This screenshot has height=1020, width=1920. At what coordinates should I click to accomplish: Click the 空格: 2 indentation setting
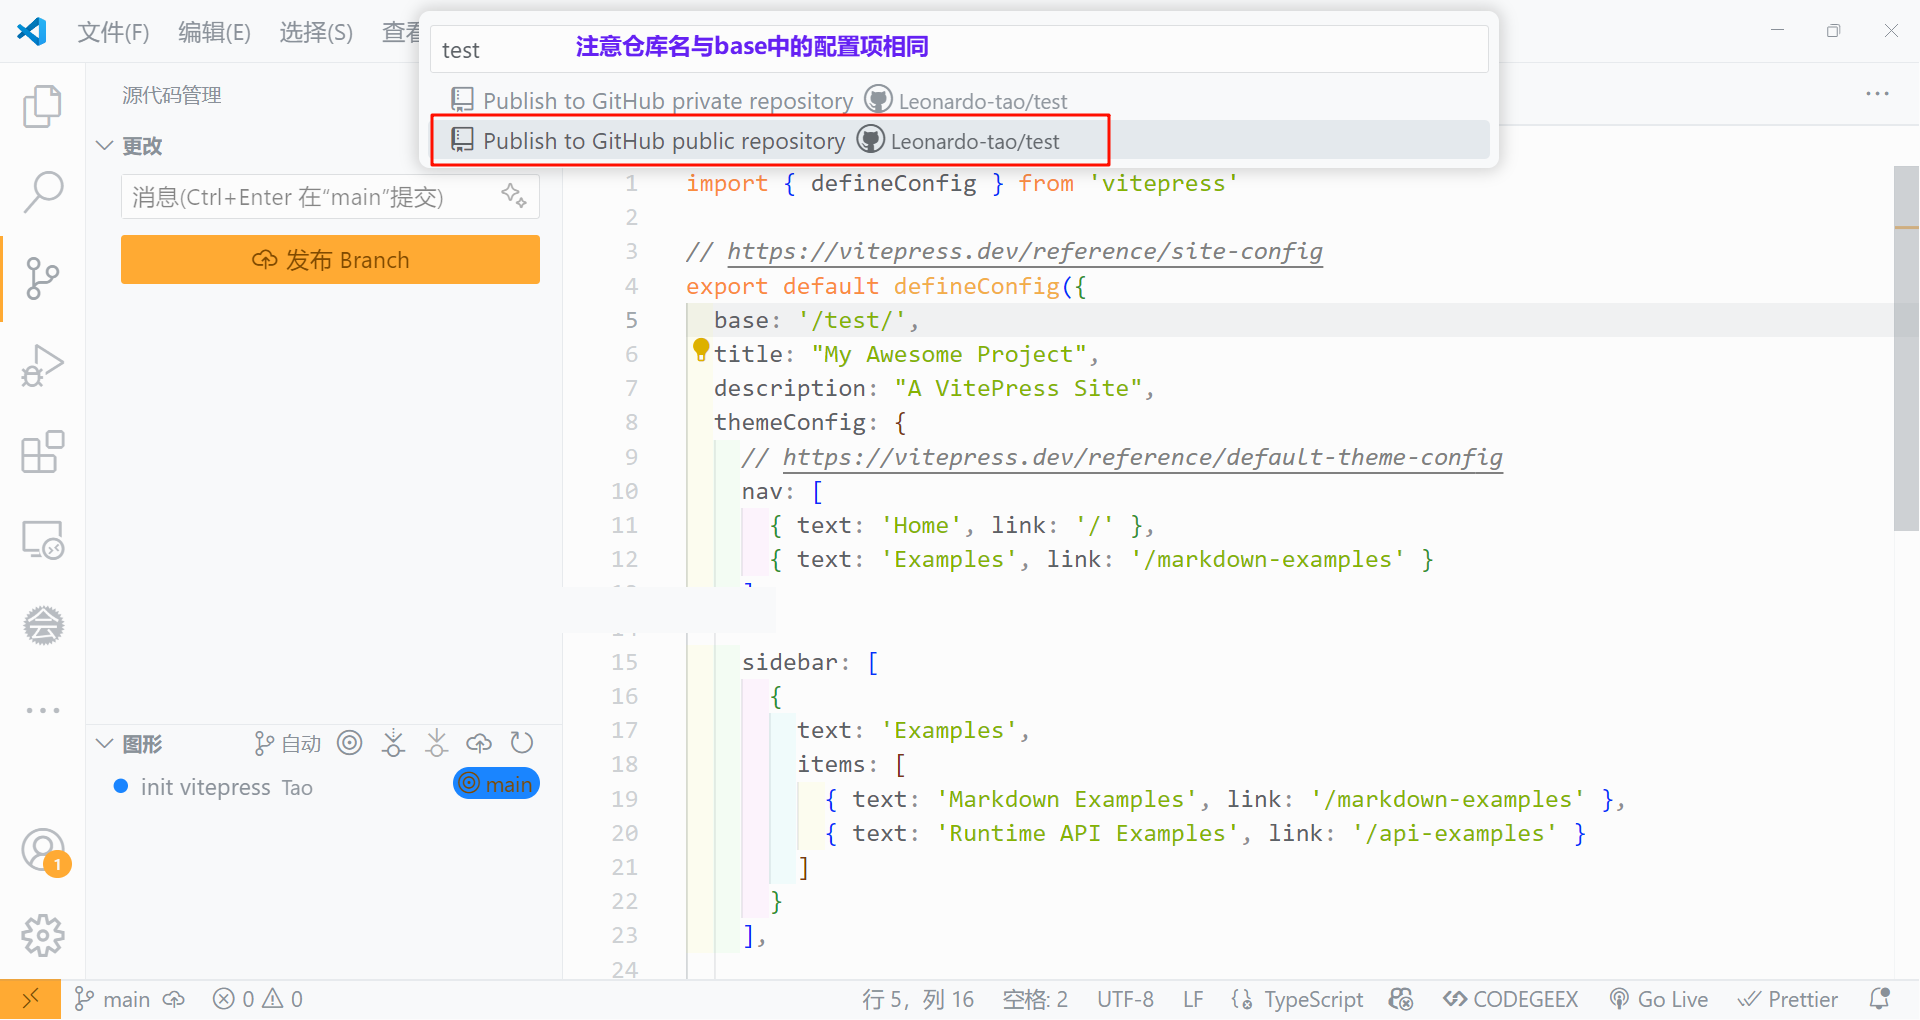click(1035, 999)
